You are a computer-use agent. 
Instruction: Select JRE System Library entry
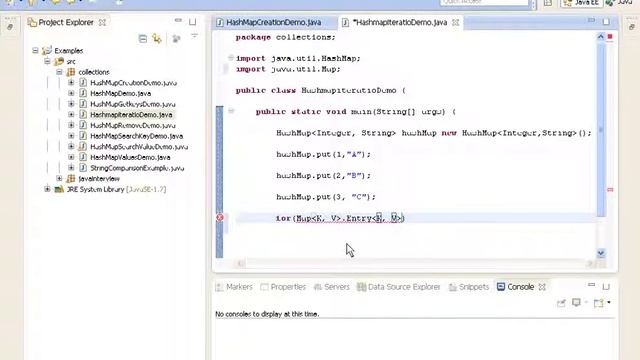(x=116, y=189)
